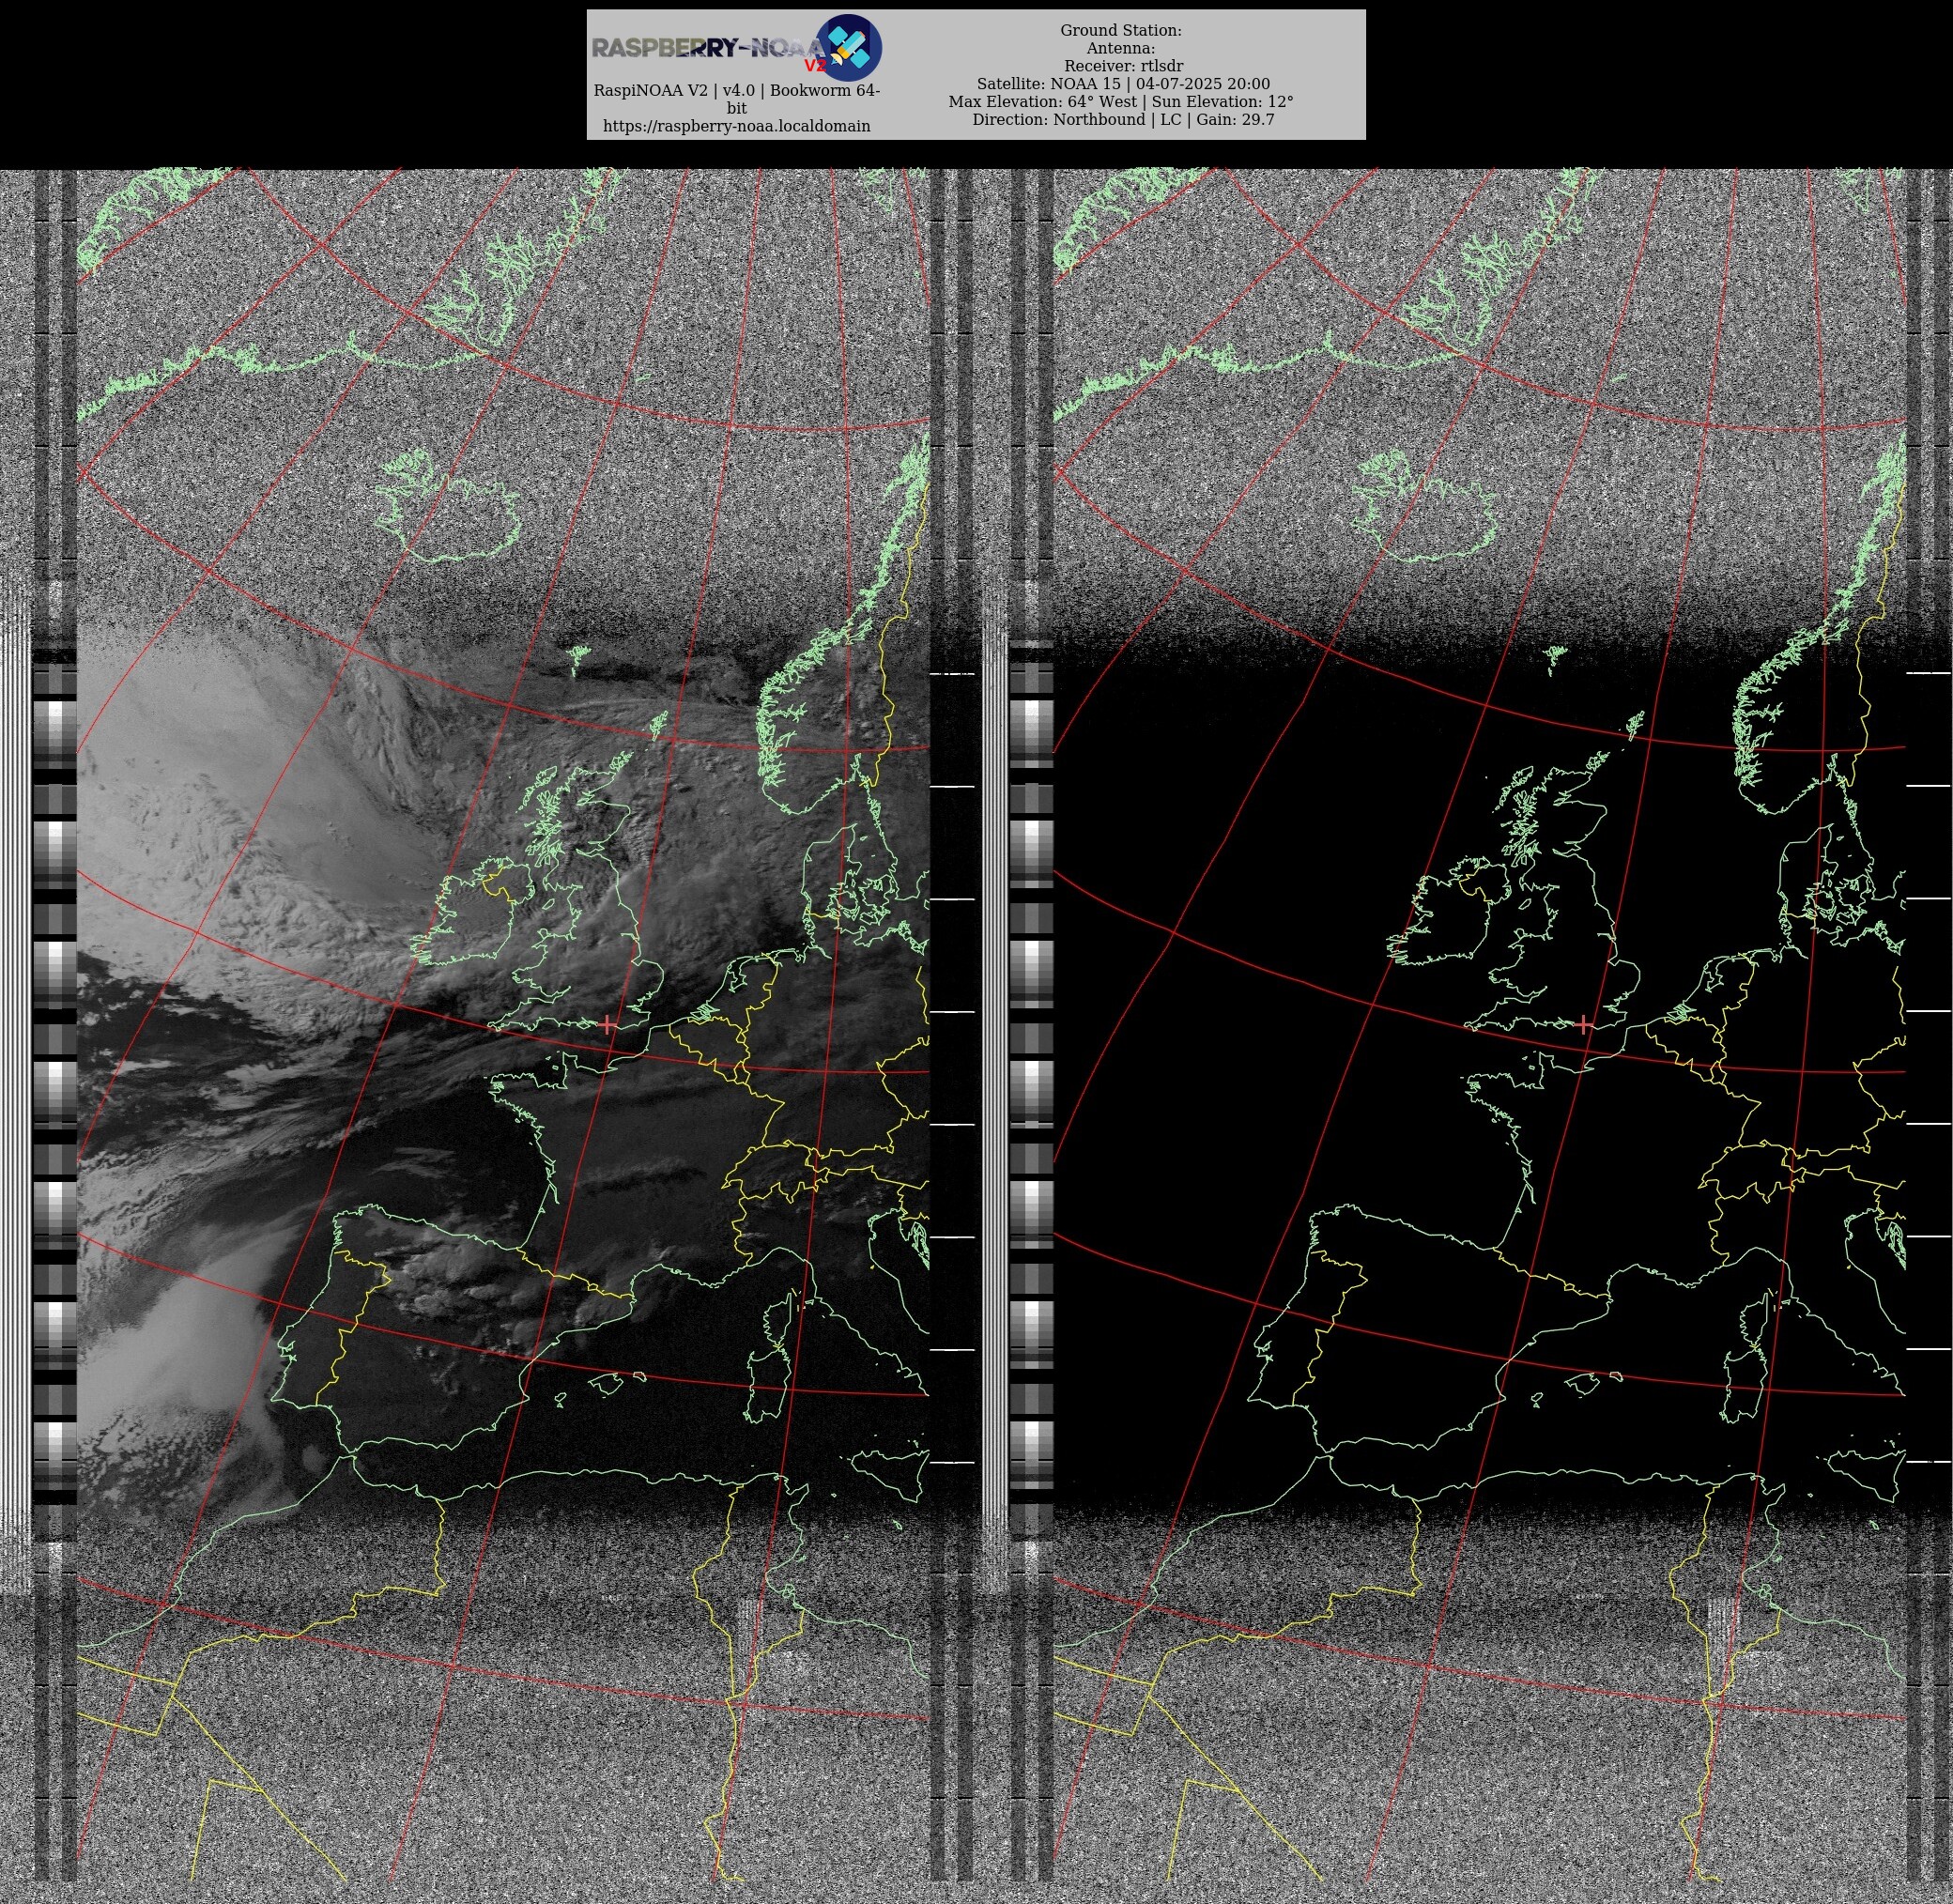The height and width of the screenshot is (1904, 1953).
Task: Click the RASPBERRY-NOAA logo text
Action: click(x=708, y=48)
